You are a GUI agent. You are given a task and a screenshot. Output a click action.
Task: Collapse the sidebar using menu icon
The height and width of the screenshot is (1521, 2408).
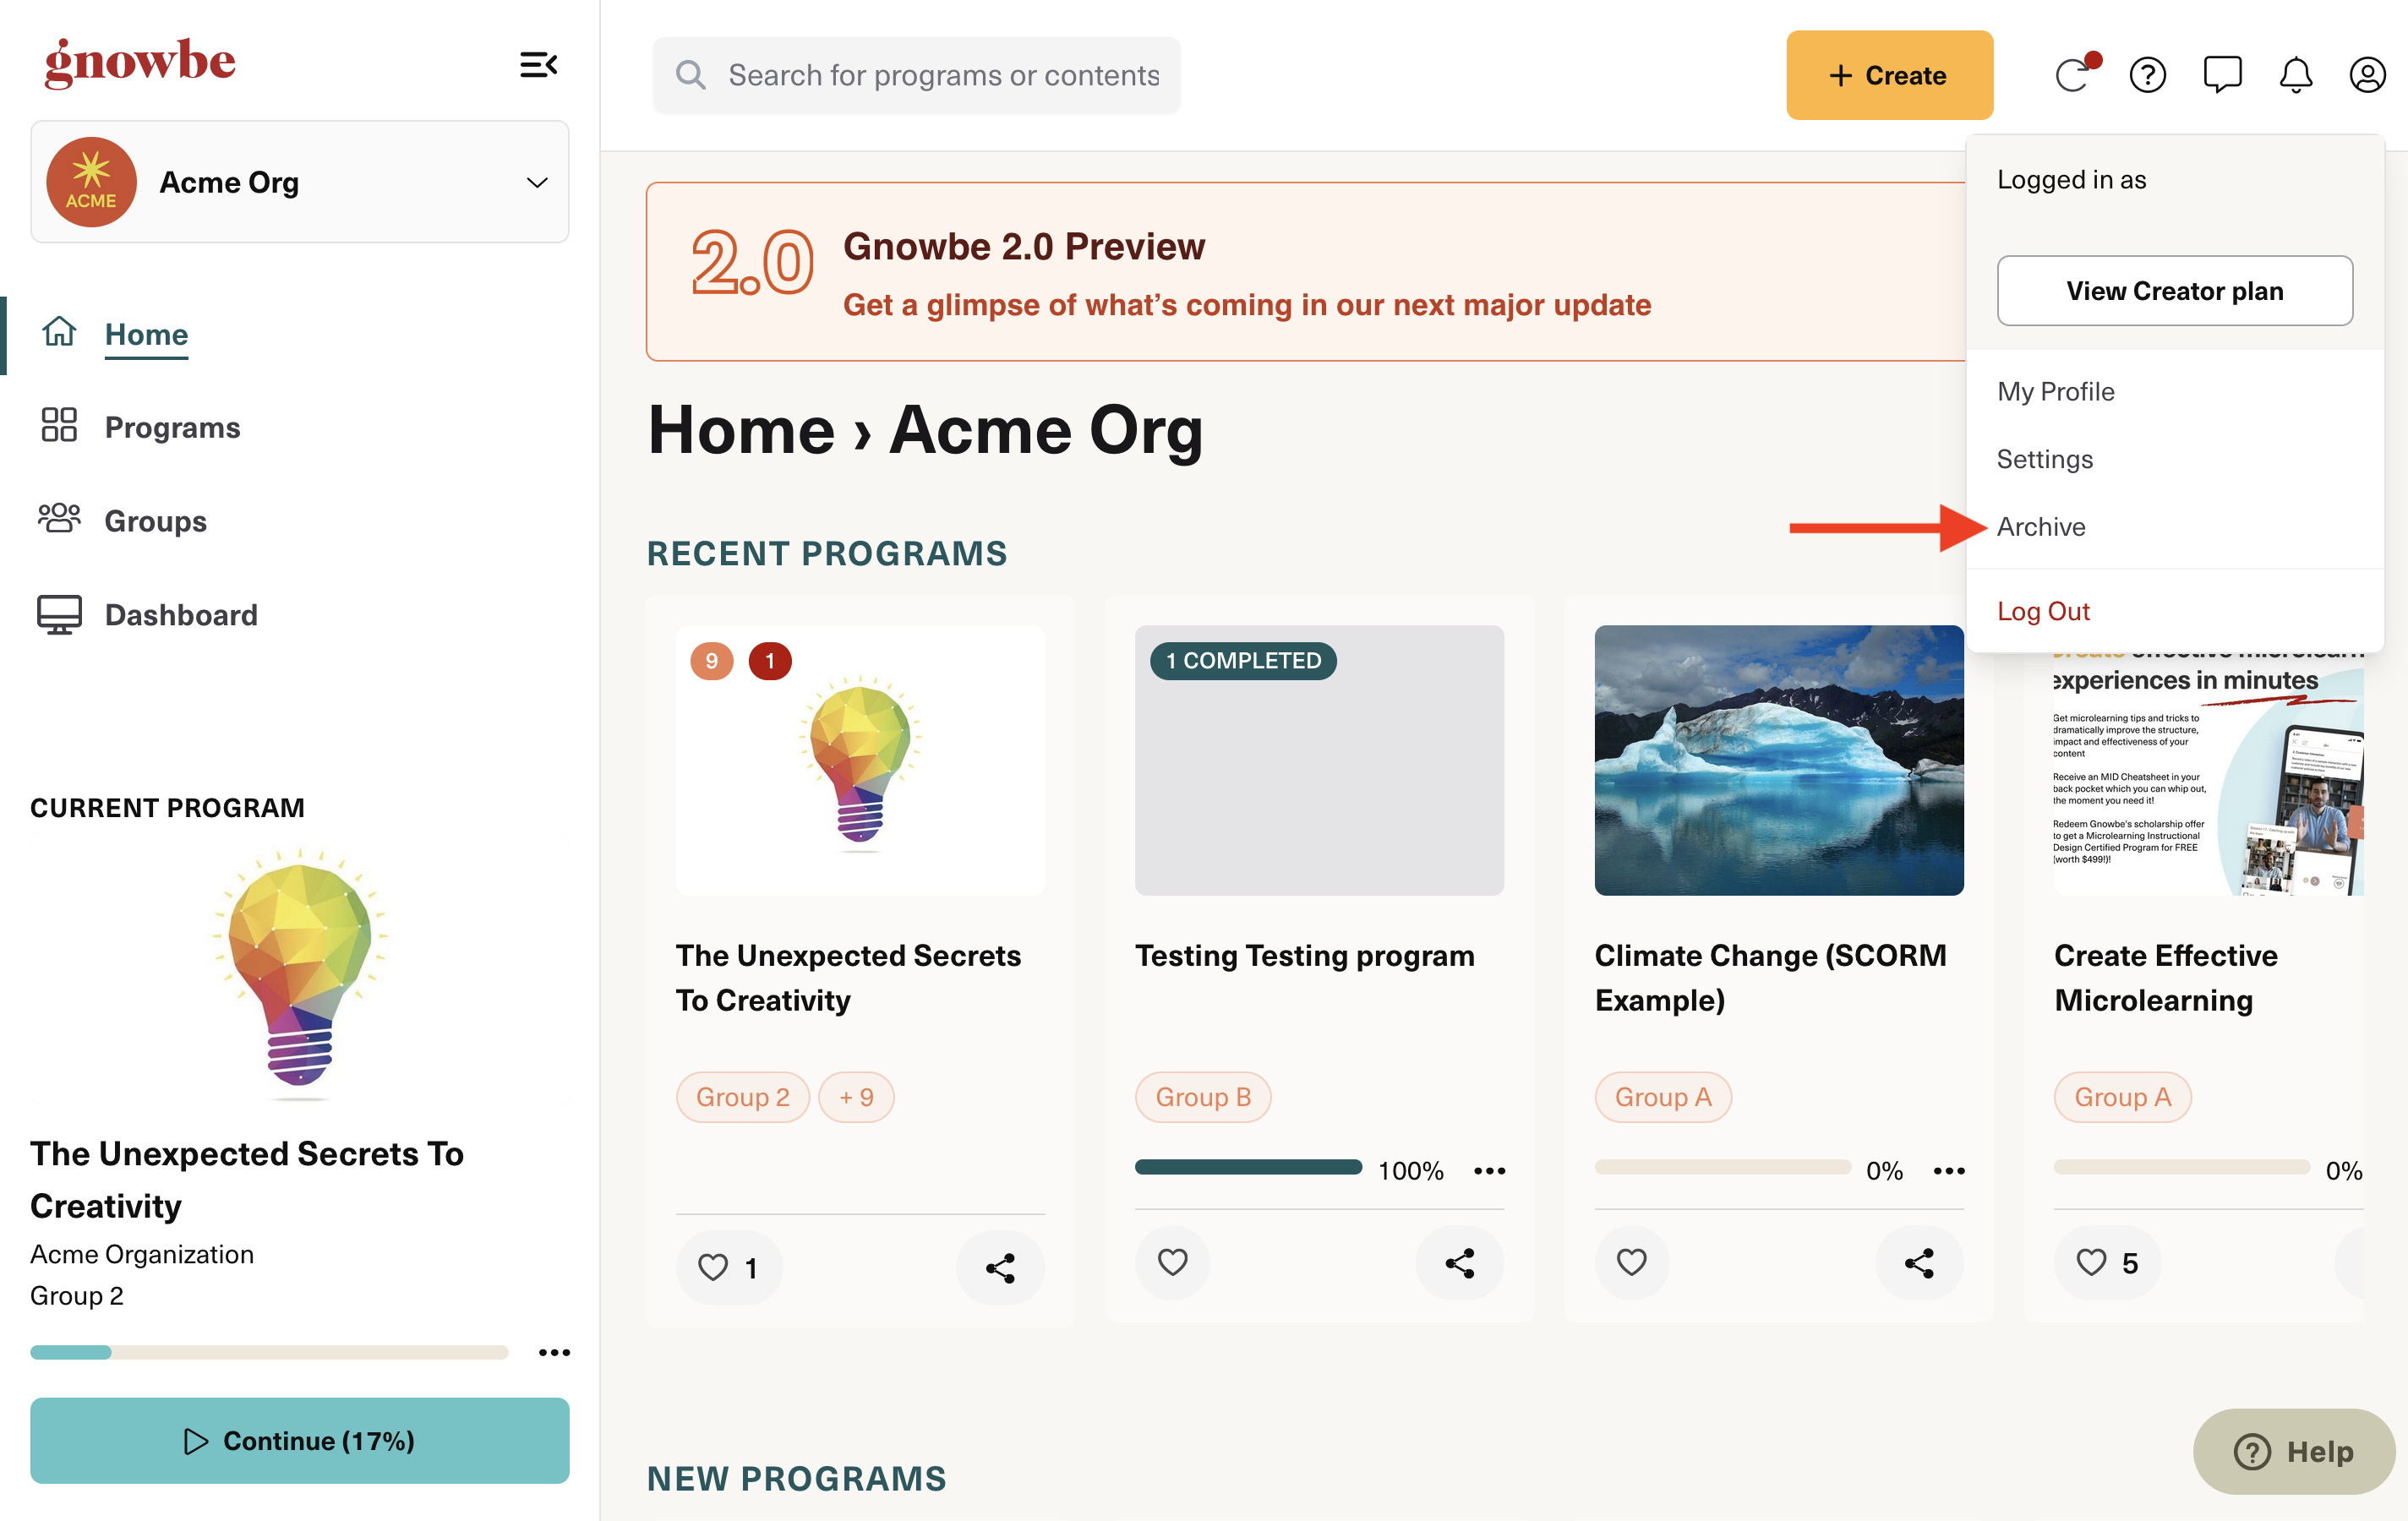[538, 65]
